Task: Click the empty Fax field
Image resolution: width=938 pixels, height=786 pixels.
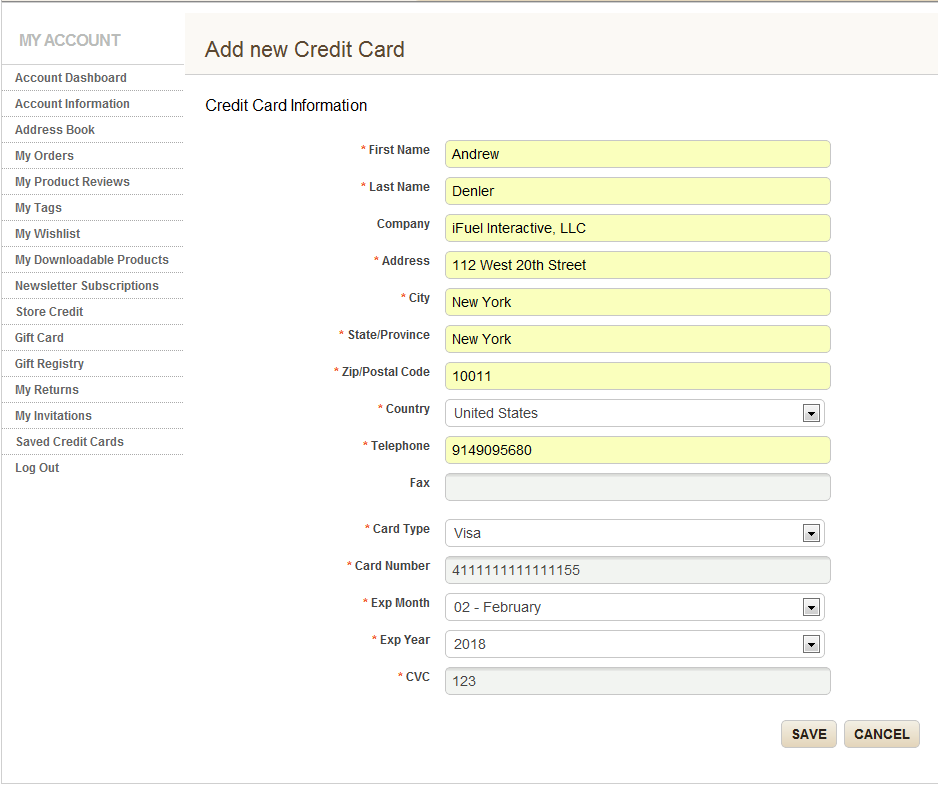Action: coord(638,488)
